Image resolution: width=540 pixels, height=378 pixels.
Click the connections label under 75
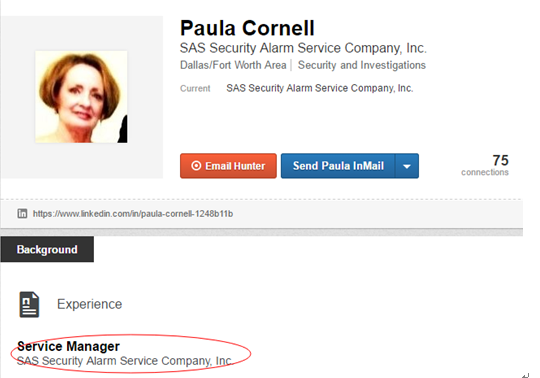pos(485,172)
